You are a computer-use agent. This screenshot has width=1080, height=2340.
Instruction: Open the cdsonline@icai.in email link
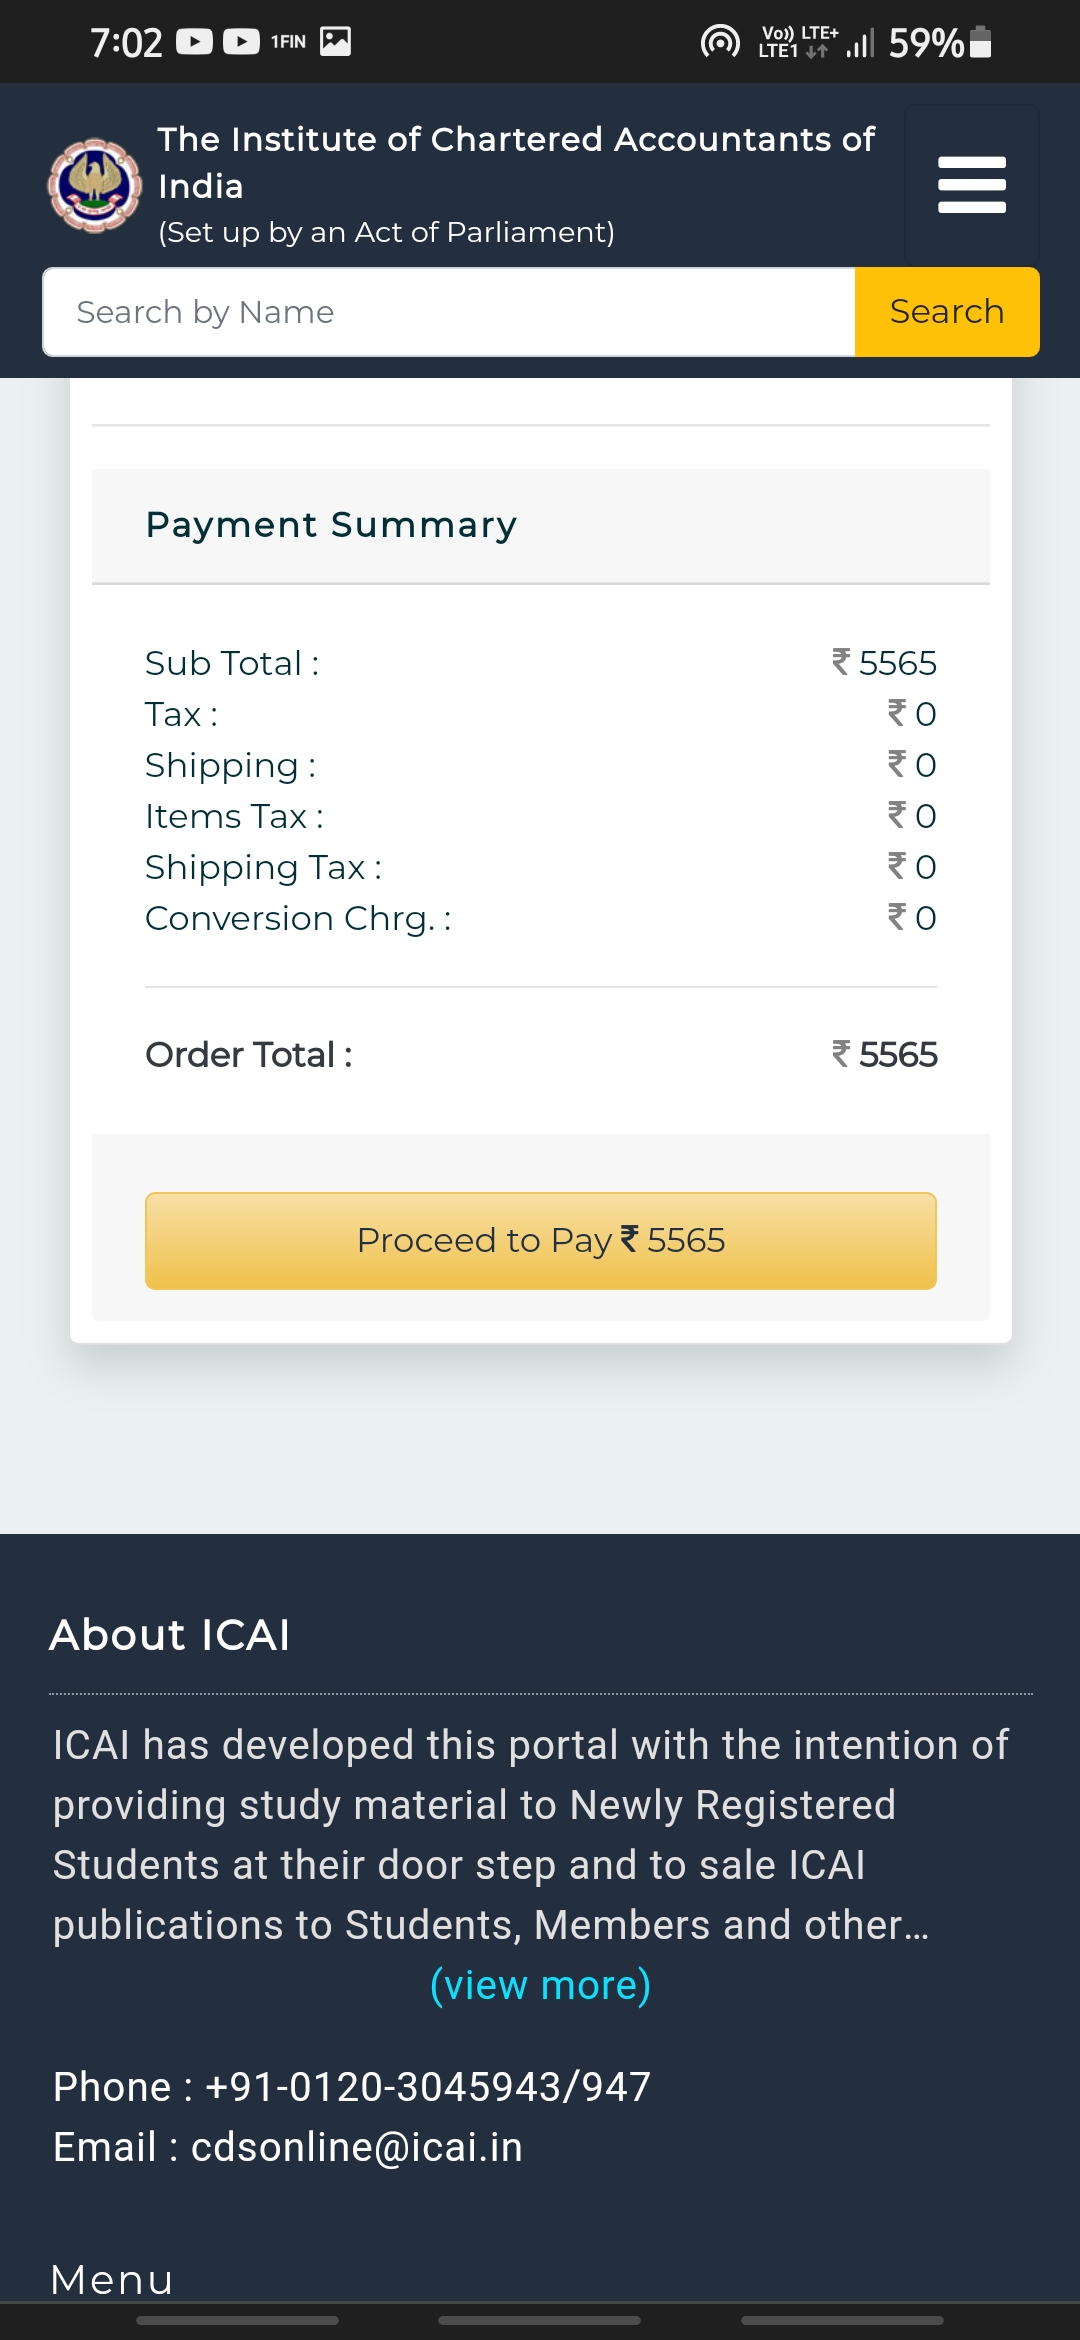(357, 2147)
